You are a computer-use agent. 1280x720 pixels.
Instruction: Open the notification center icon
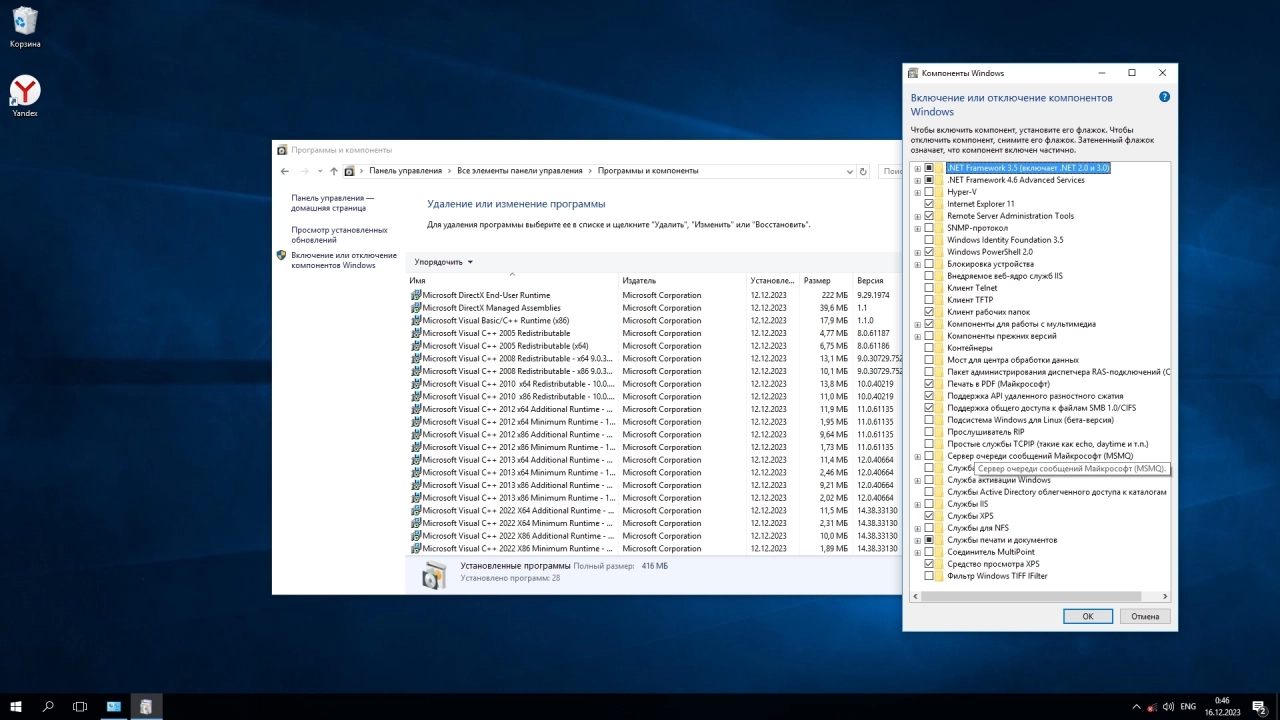coord(1258,706)
